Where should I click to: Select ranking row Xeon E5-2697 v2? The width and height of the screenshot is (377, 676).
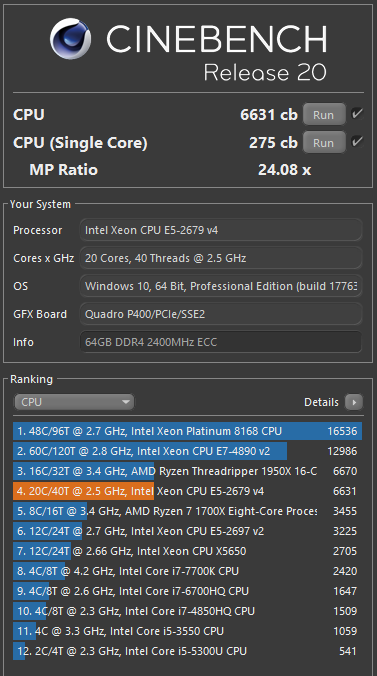(x=187, y=531)
